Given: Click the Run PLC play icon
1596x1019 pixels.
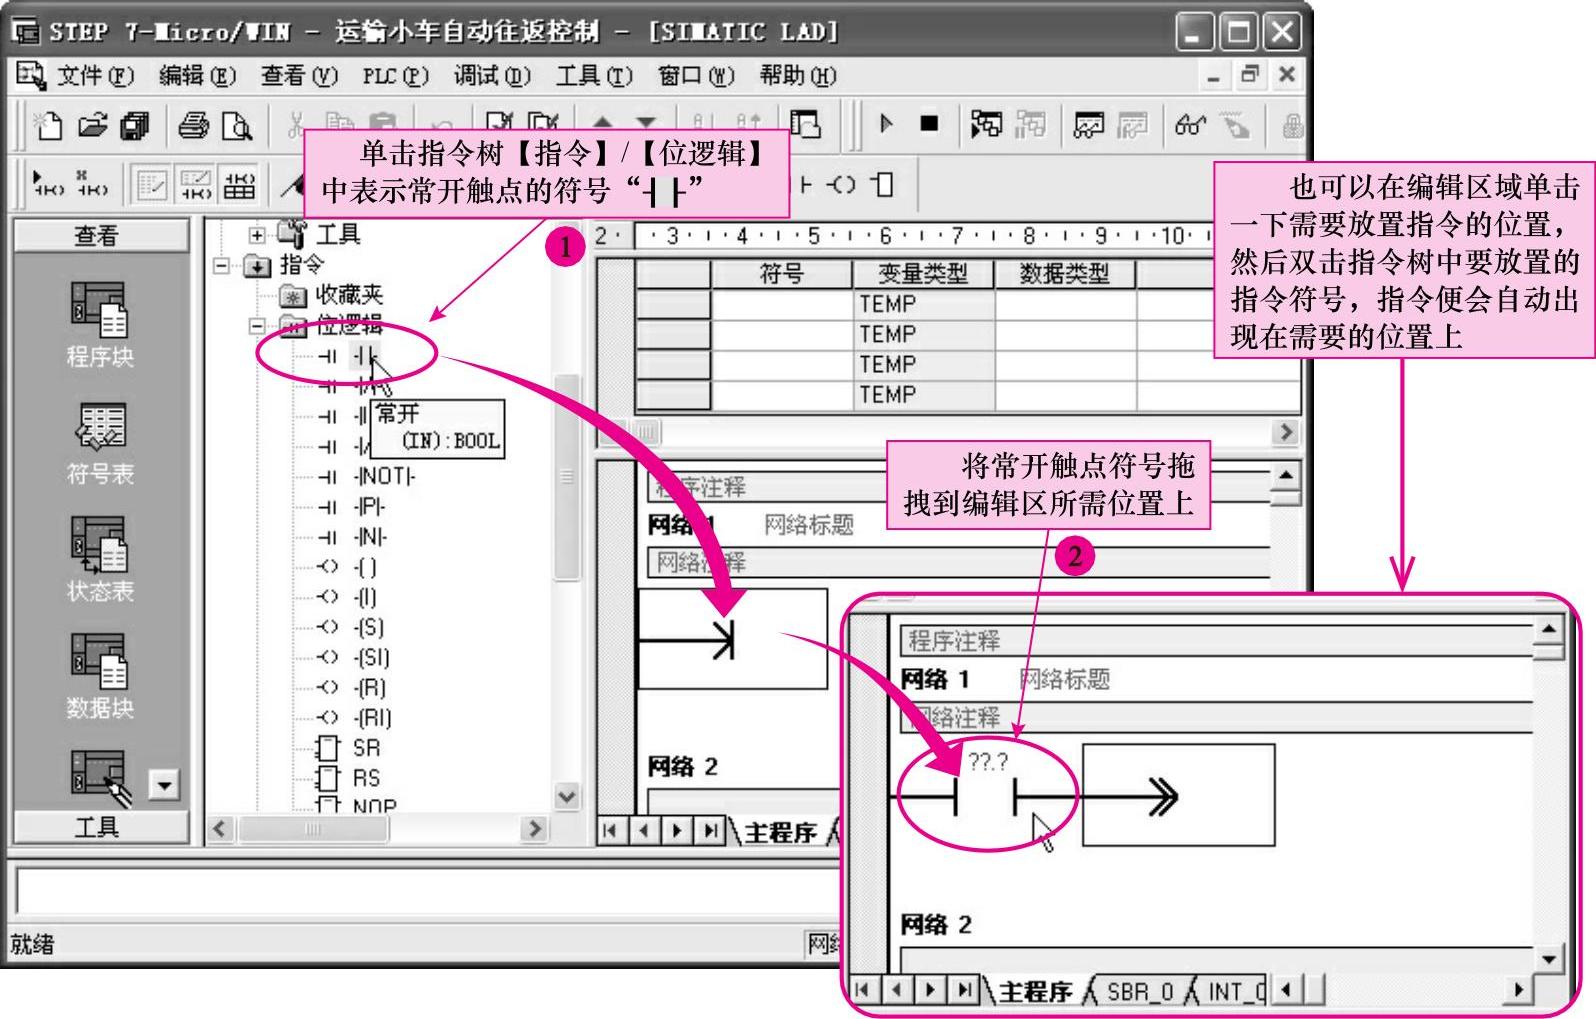Looking at the screenshot, I should click(x=885, y=124).
